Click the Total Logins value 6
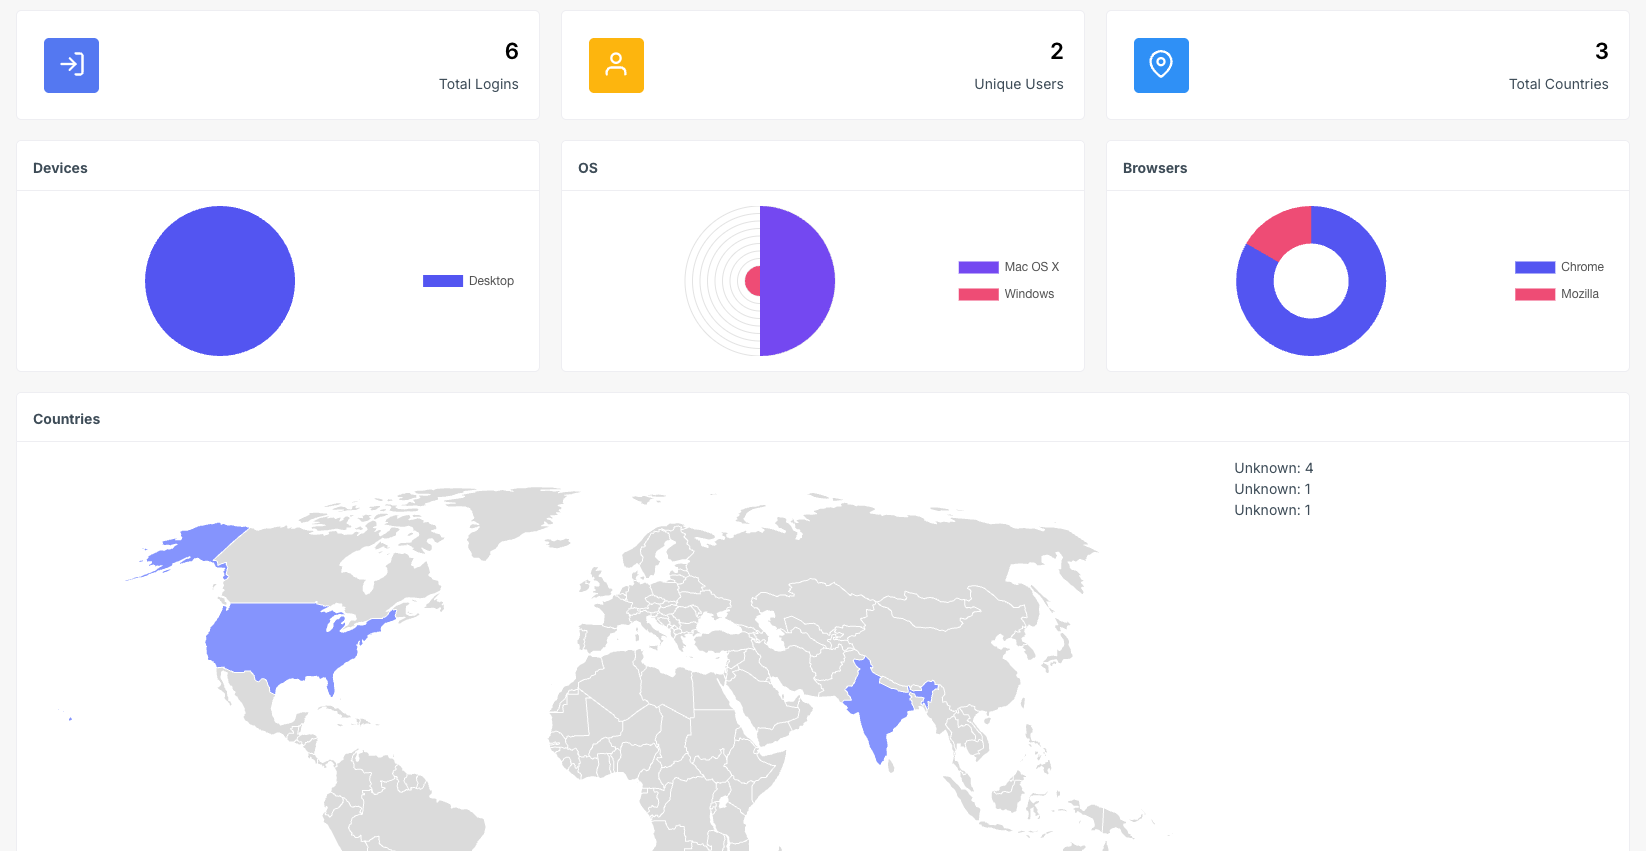Viewport: 1646px width, 851px height. coord(512,51)
